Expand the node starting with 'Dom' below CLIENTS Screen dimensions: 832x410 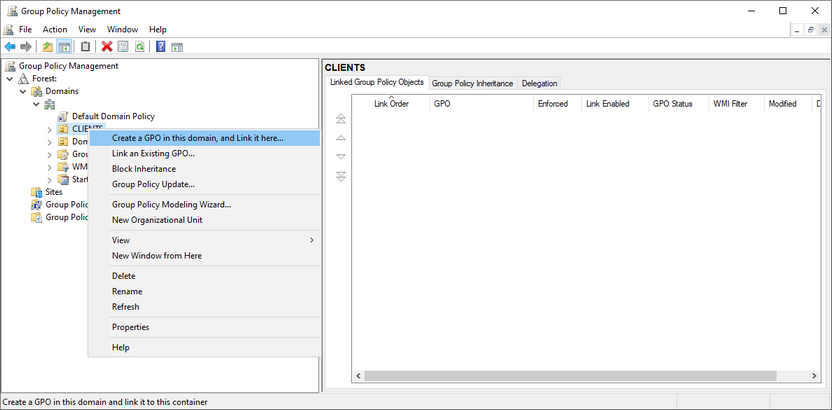click(49, 142)
